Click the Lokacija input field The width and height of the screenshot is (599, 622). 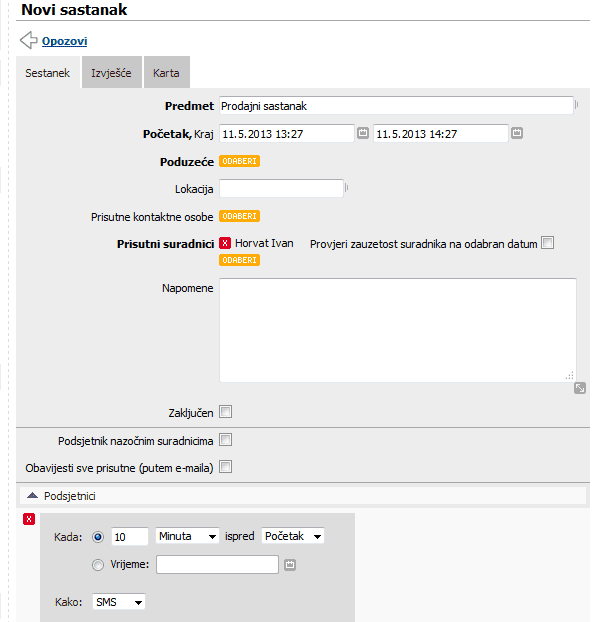click(x=281, y=188)
